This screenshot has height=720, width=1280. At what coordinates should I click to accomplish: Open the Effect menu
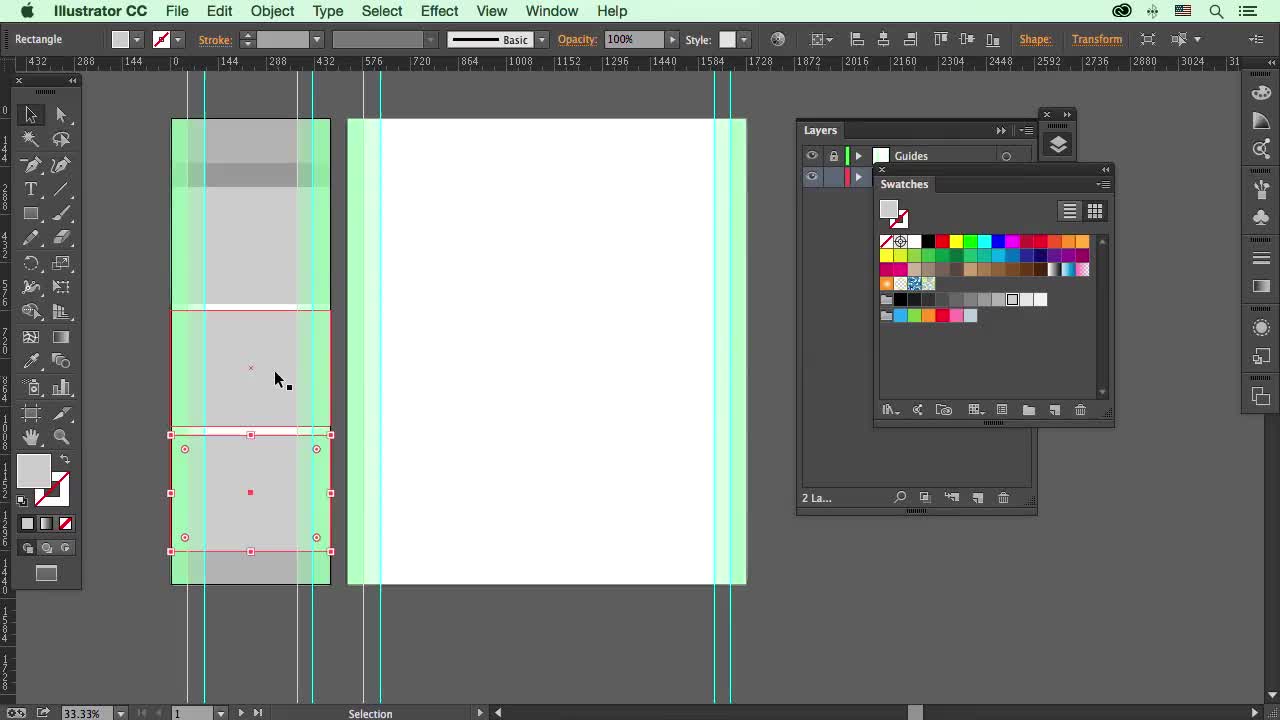pos(439,11)
